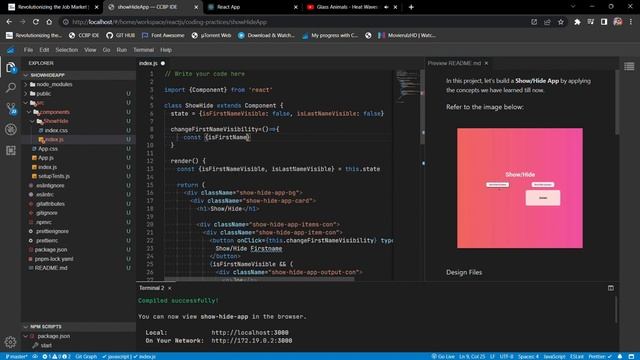This screenshot has height=360, width=640.
Task: Click the browser address bar URL
Action: [x=169, y=22]
